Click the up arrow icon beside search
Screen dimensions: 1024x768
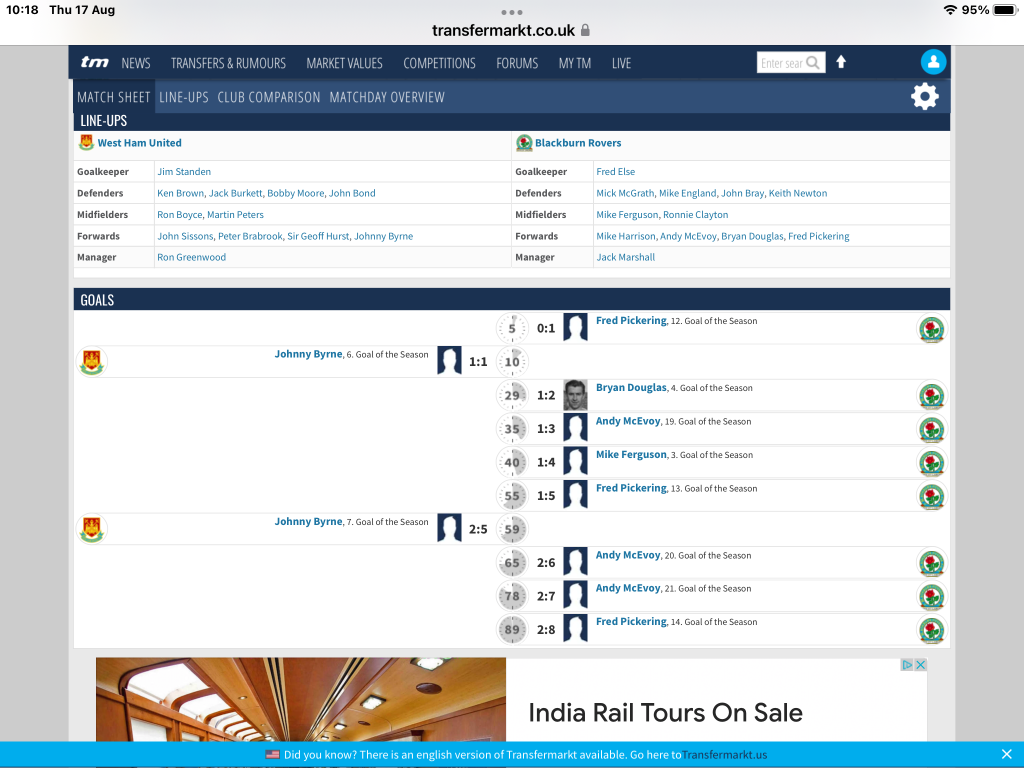pyautogui.click(x=841, y=62)
